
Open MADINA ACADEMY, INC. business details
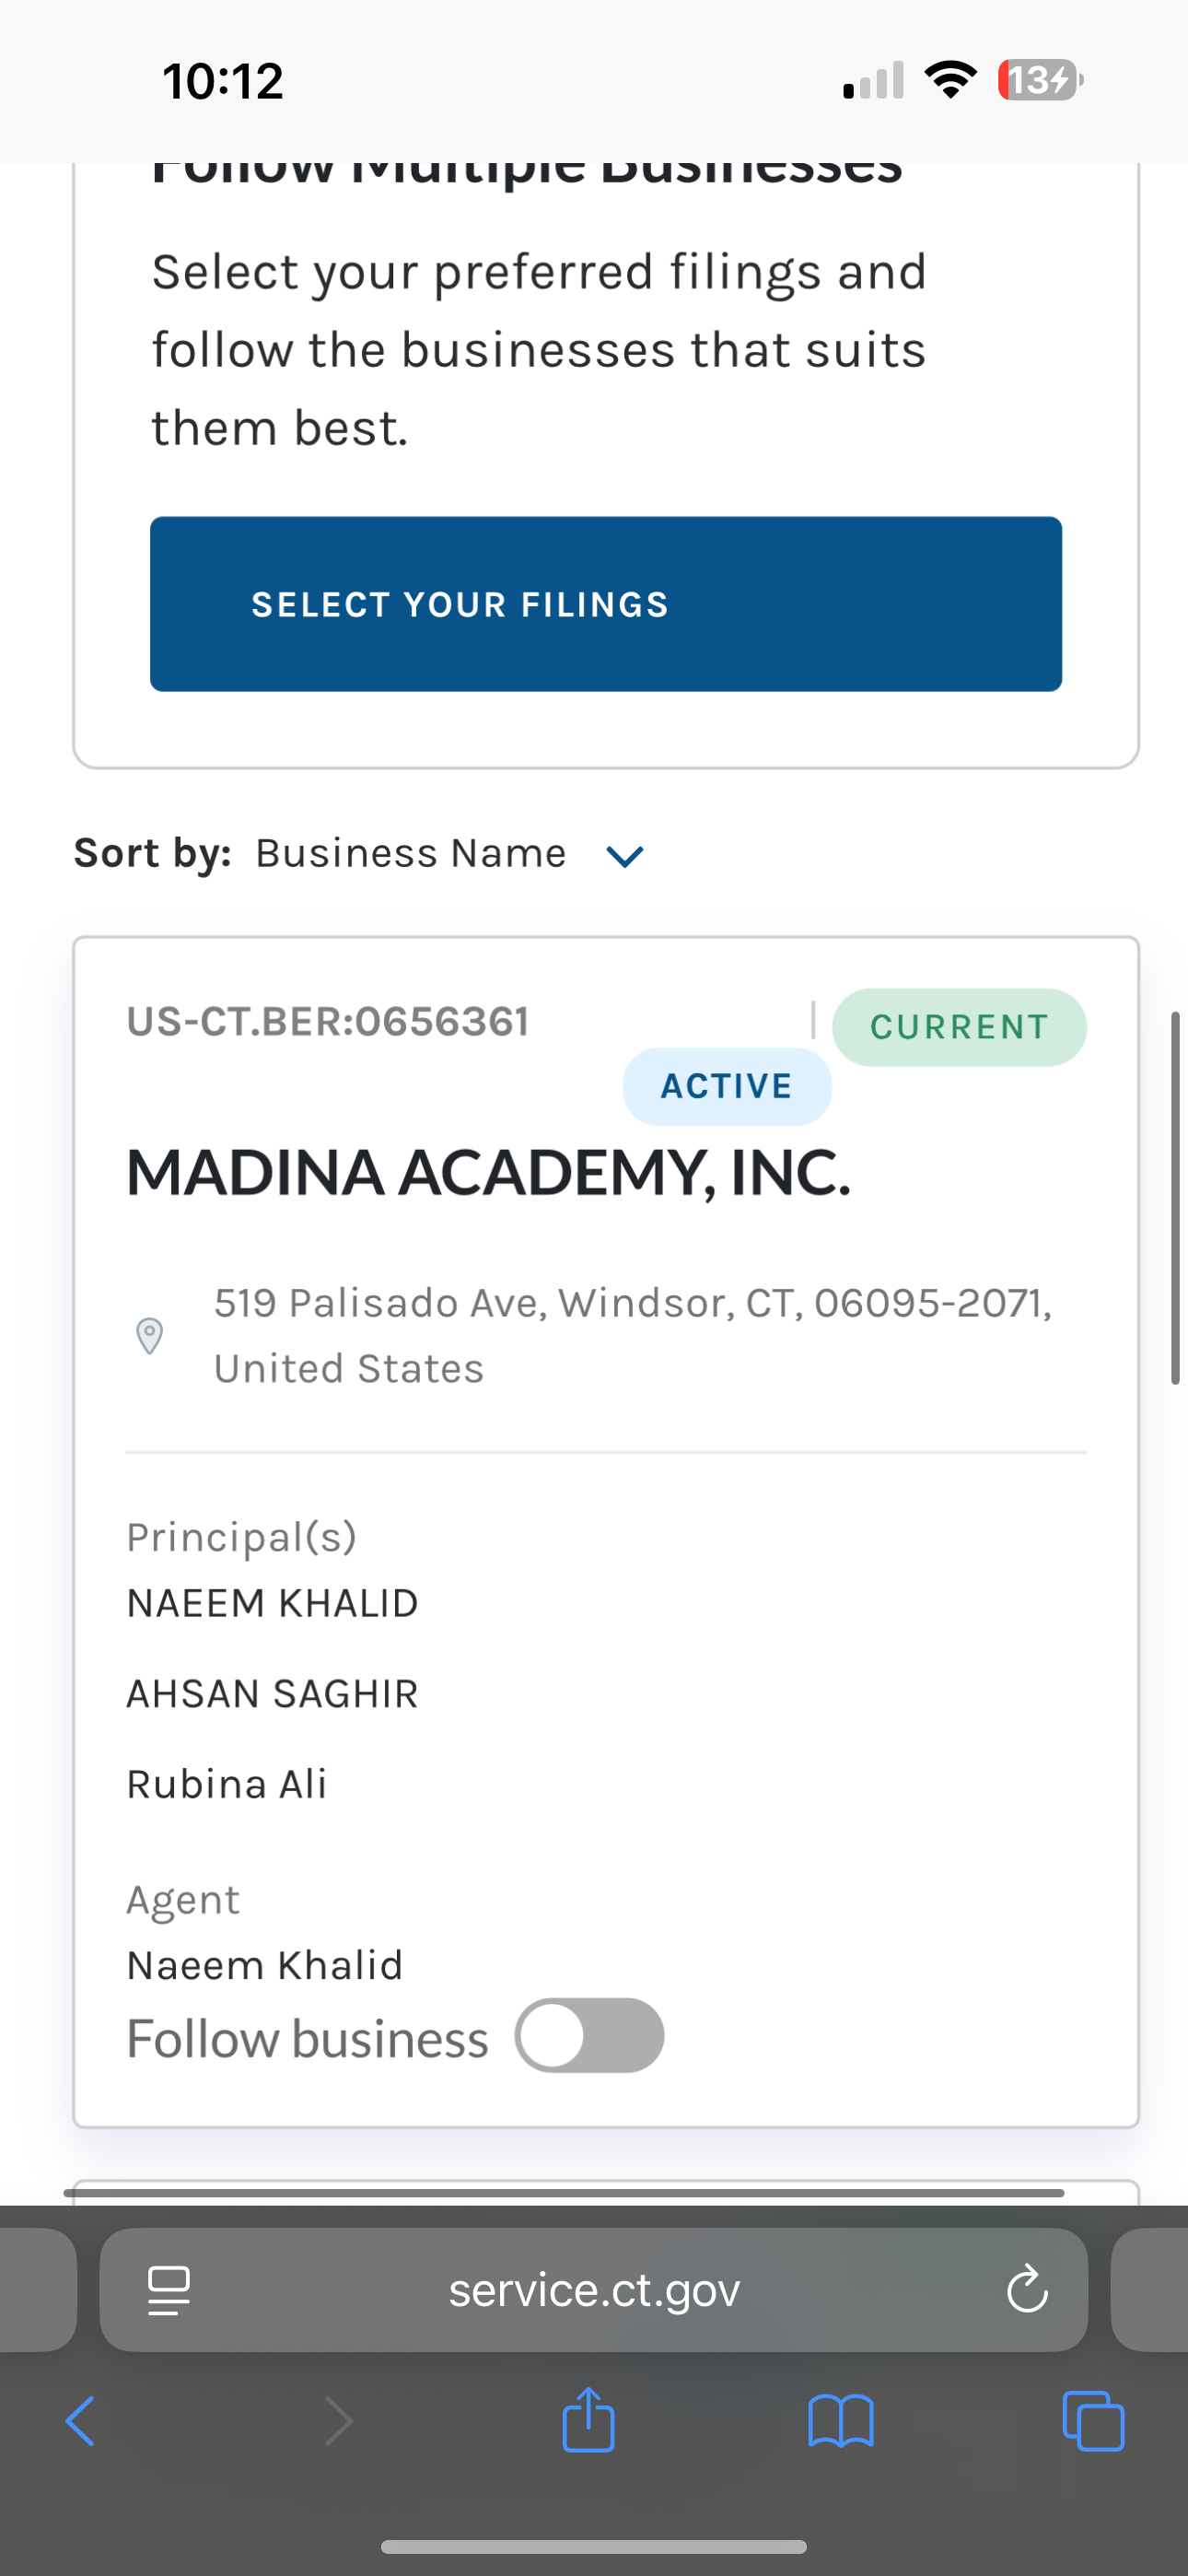point(488,1172)
